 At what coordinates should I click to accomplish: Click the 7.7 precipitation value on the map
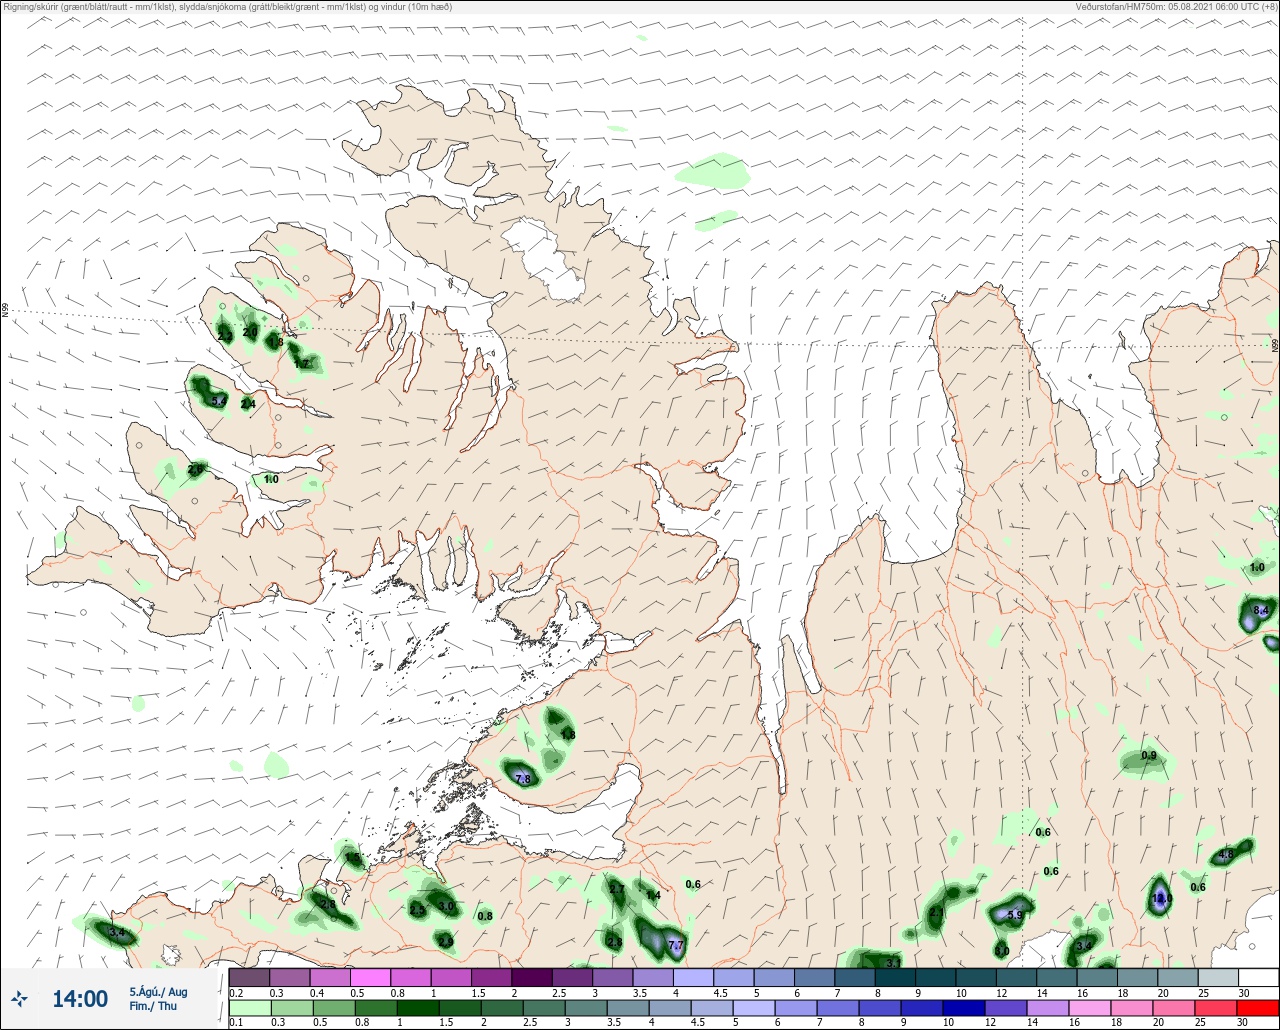[675, 945]
